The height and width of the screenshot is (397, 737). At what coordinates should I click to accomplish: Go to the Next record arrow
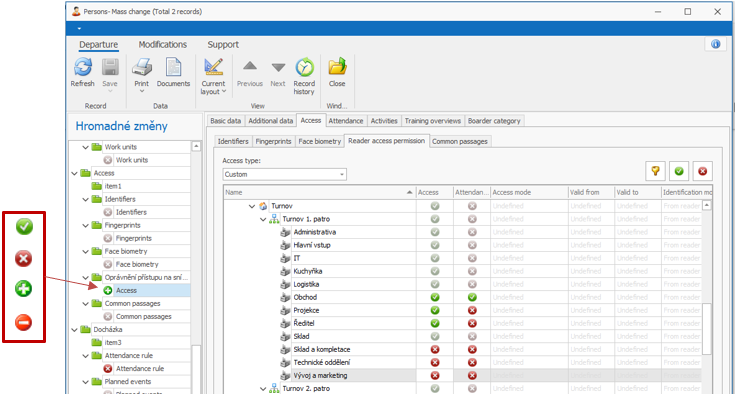click(278, 68)
